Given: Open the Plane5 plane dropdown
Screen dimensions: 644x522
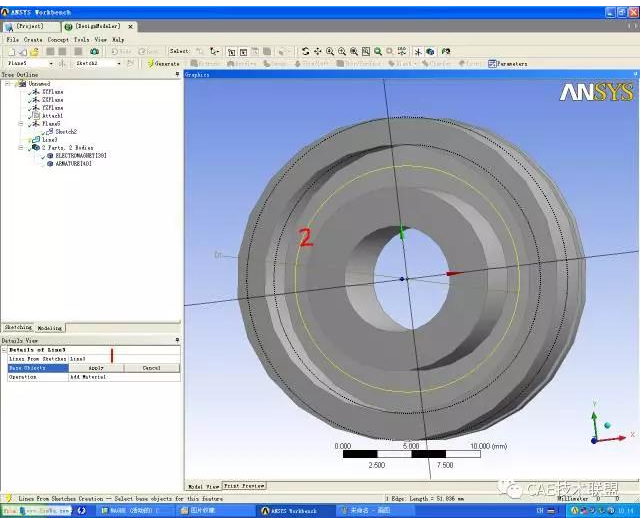Looking at the screenshot, I should point(51,64).
